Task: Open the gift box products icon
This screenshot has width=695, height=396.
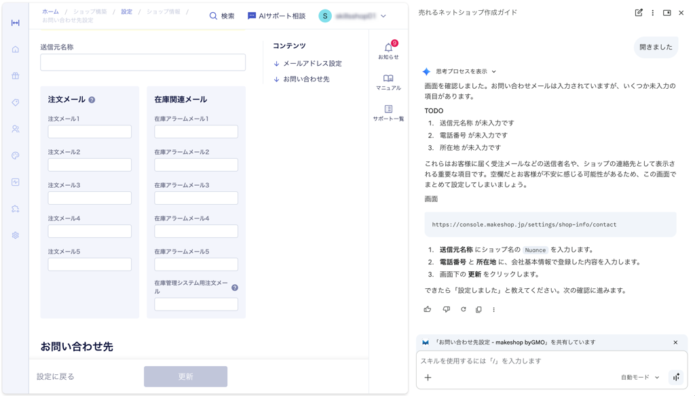Action: coord(16,76)
